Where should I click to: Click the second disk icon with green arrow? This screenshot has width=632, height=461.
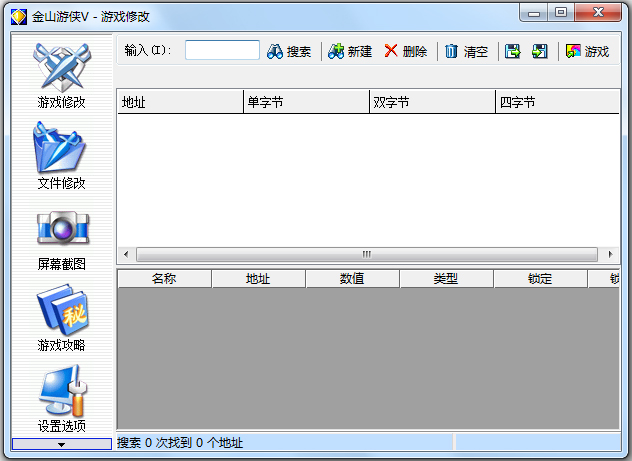point(540,51)
